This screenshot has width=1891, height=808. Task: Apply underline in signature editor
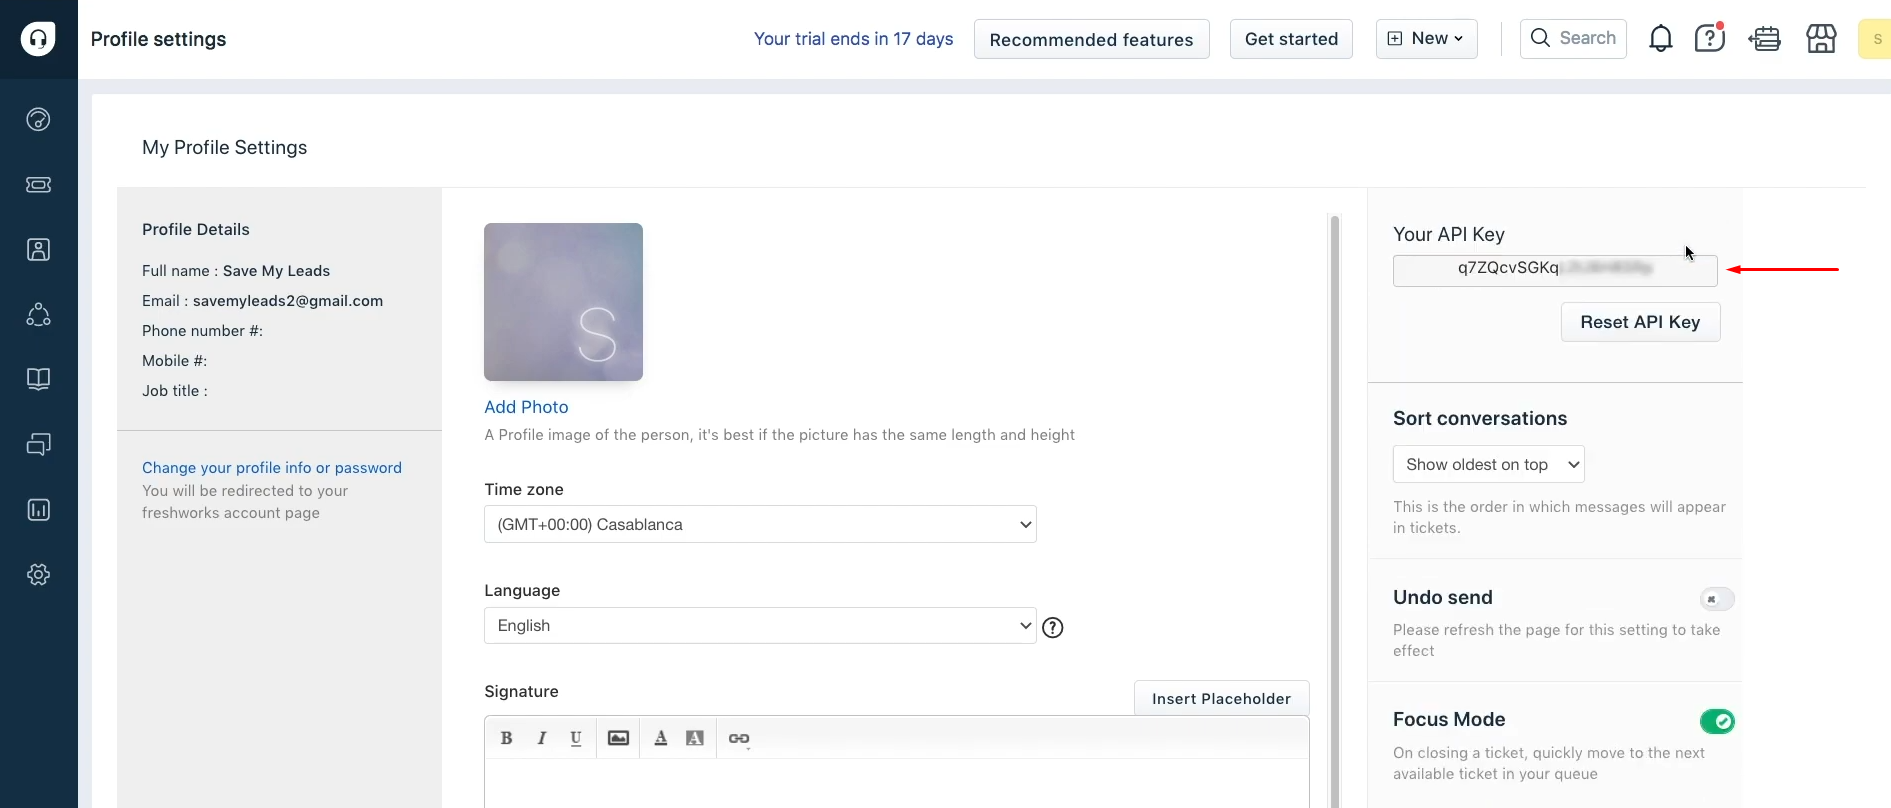(576, 738)
